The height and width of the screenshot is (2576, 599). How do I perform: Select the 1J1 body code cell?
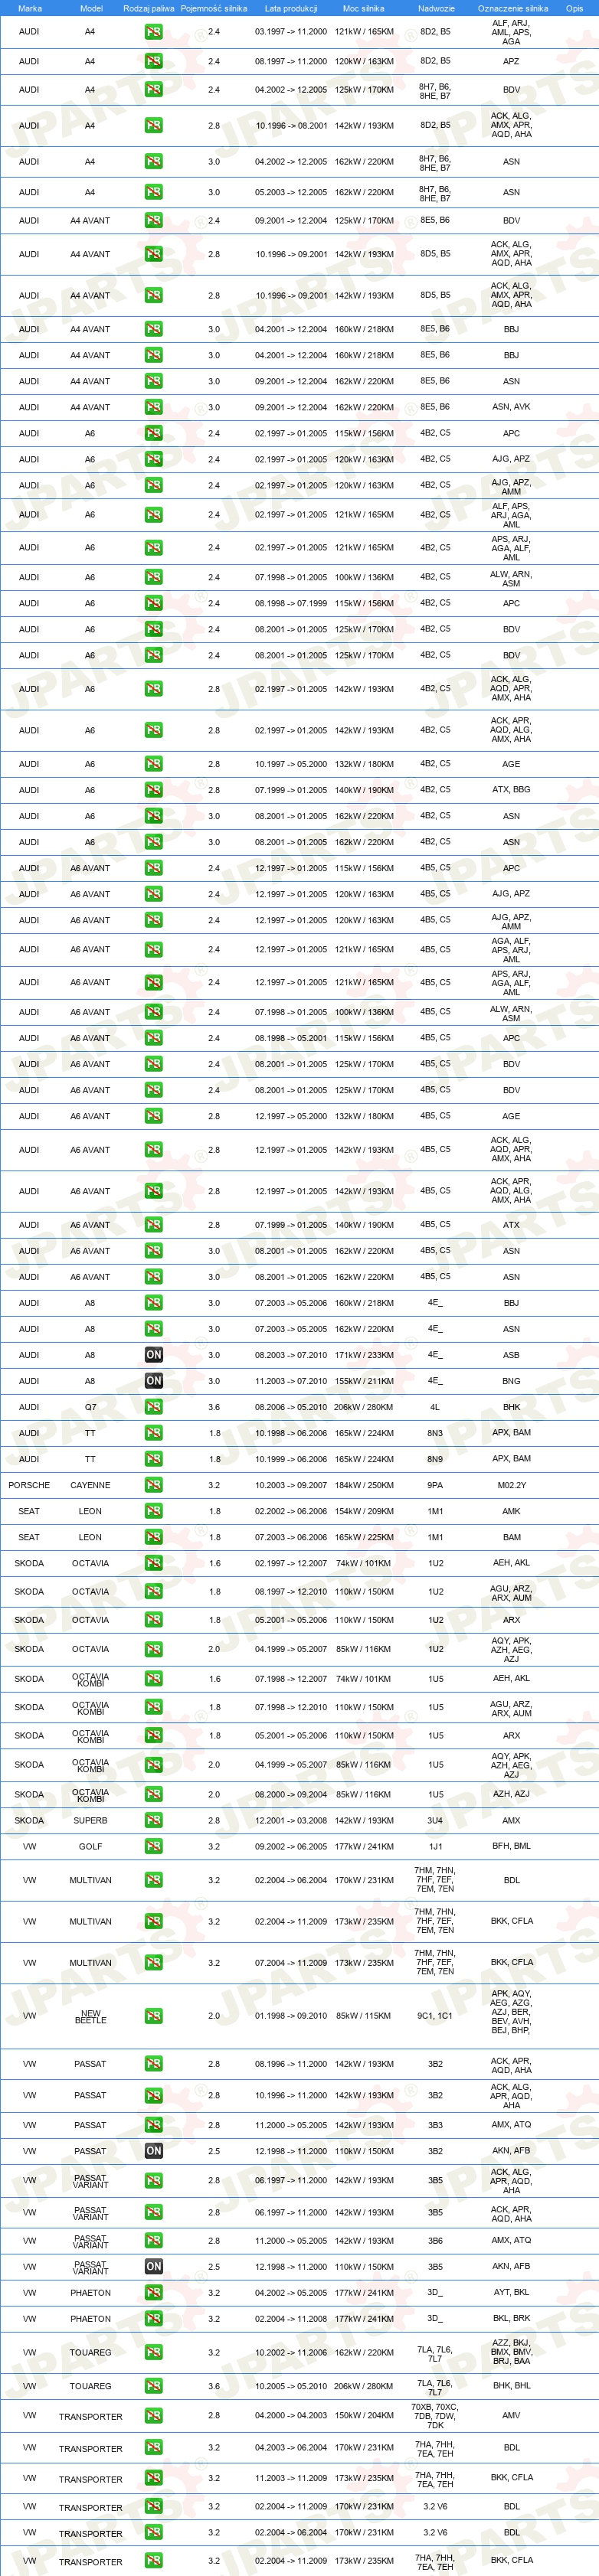(435, 1846)
